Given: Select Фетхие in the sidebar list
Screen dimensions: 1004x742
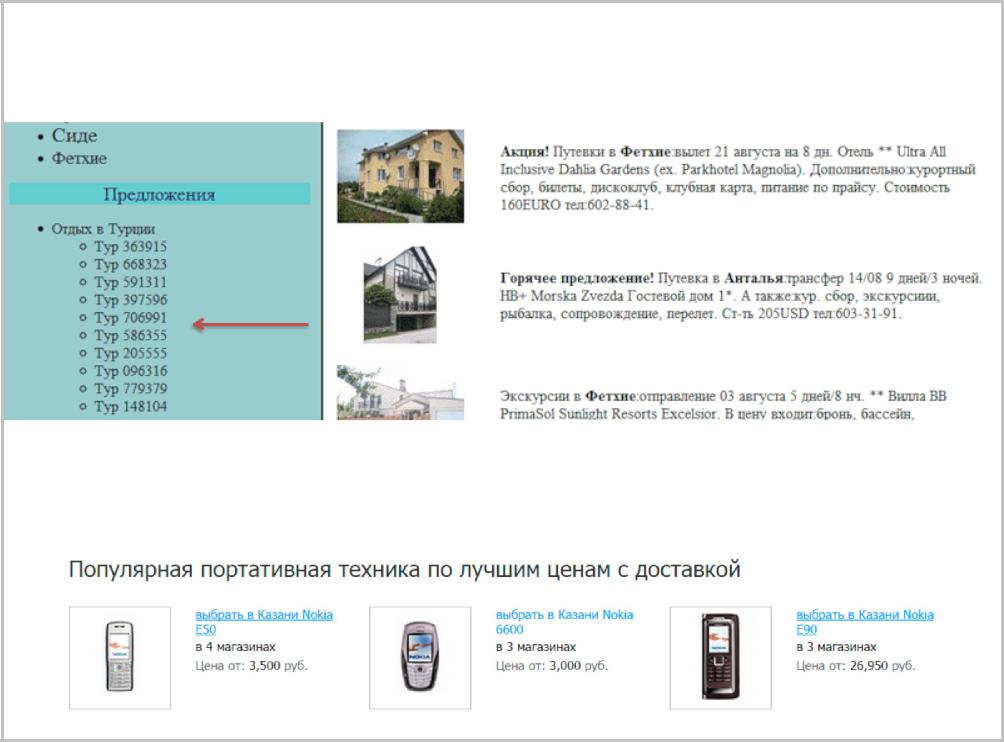Looking at the screenshot, I should pyautogui.click(x=79, y=158).
